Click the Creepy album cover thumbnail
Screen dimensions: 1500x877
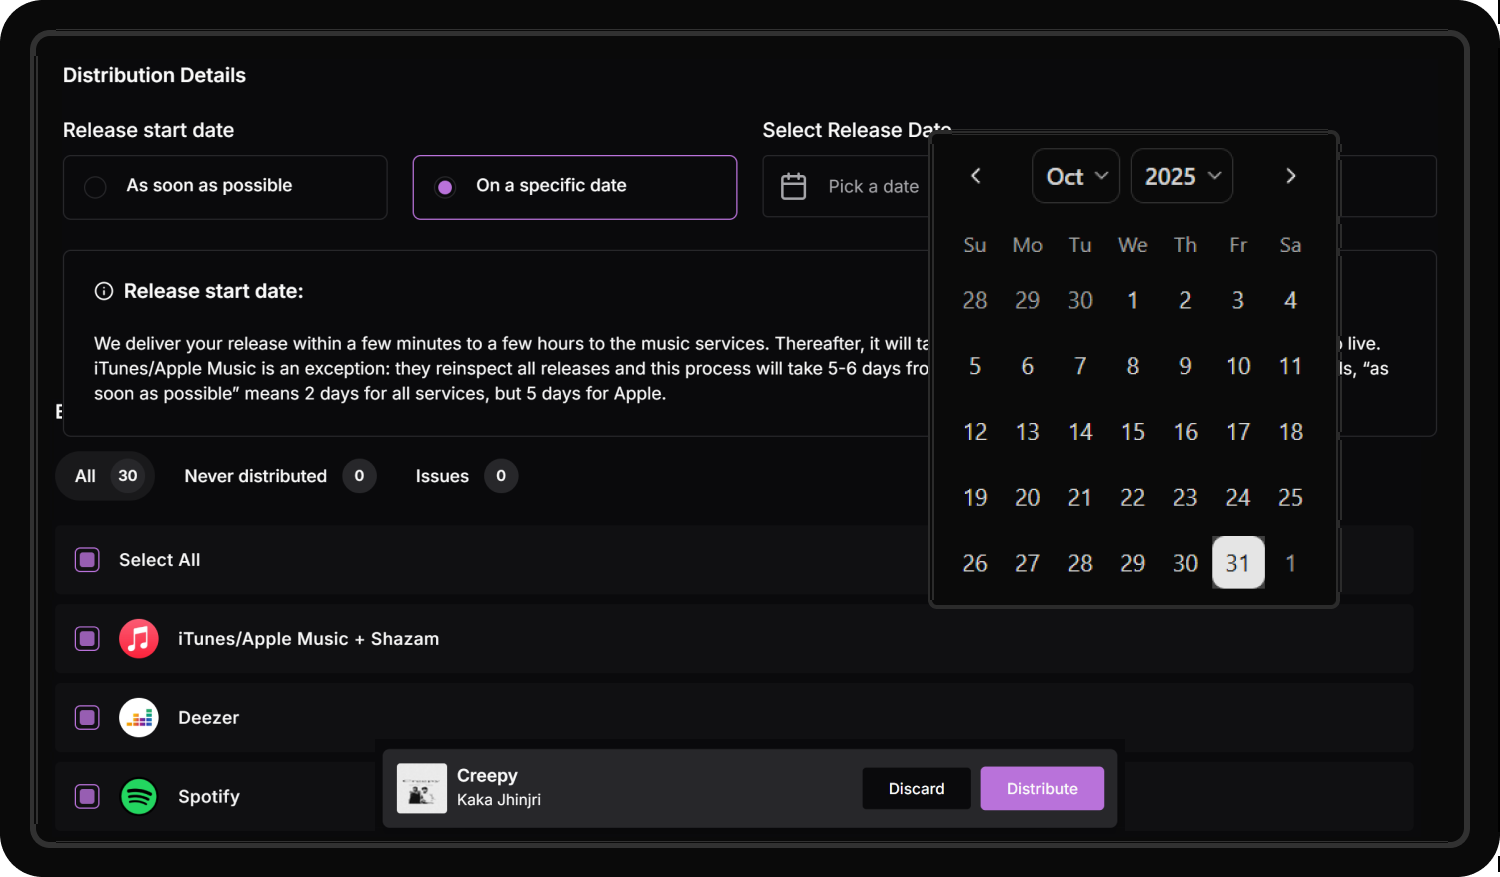pyautogui.click(x=422, y=788)
